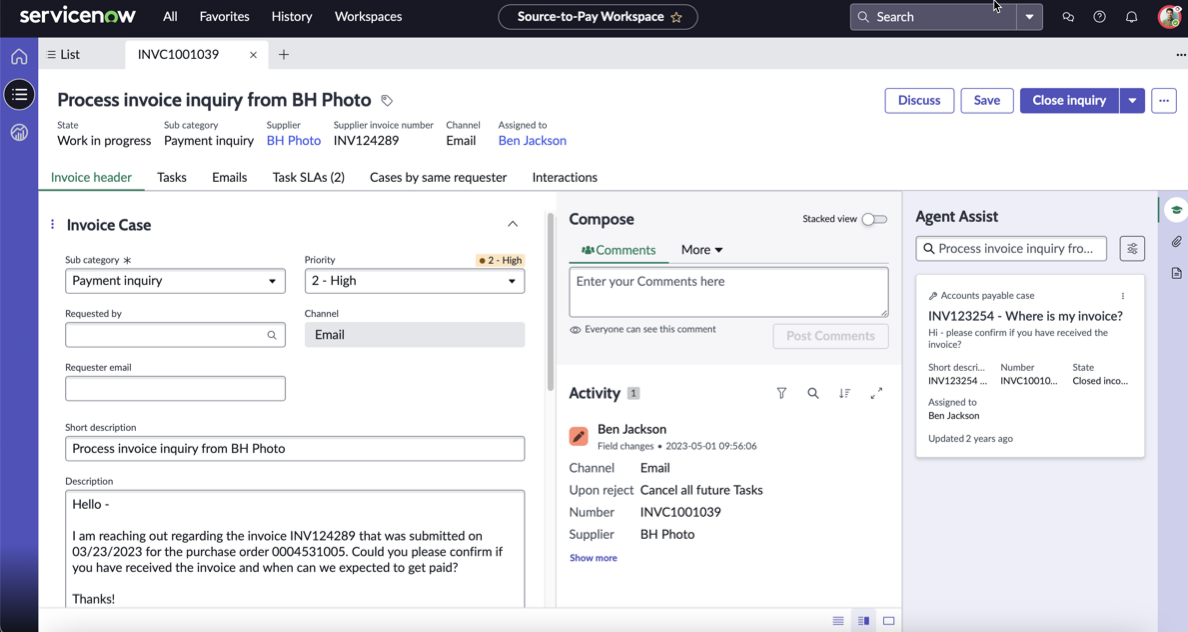Select the split panel layout icon
1188x632 pixels.
[x=863, y=621]
